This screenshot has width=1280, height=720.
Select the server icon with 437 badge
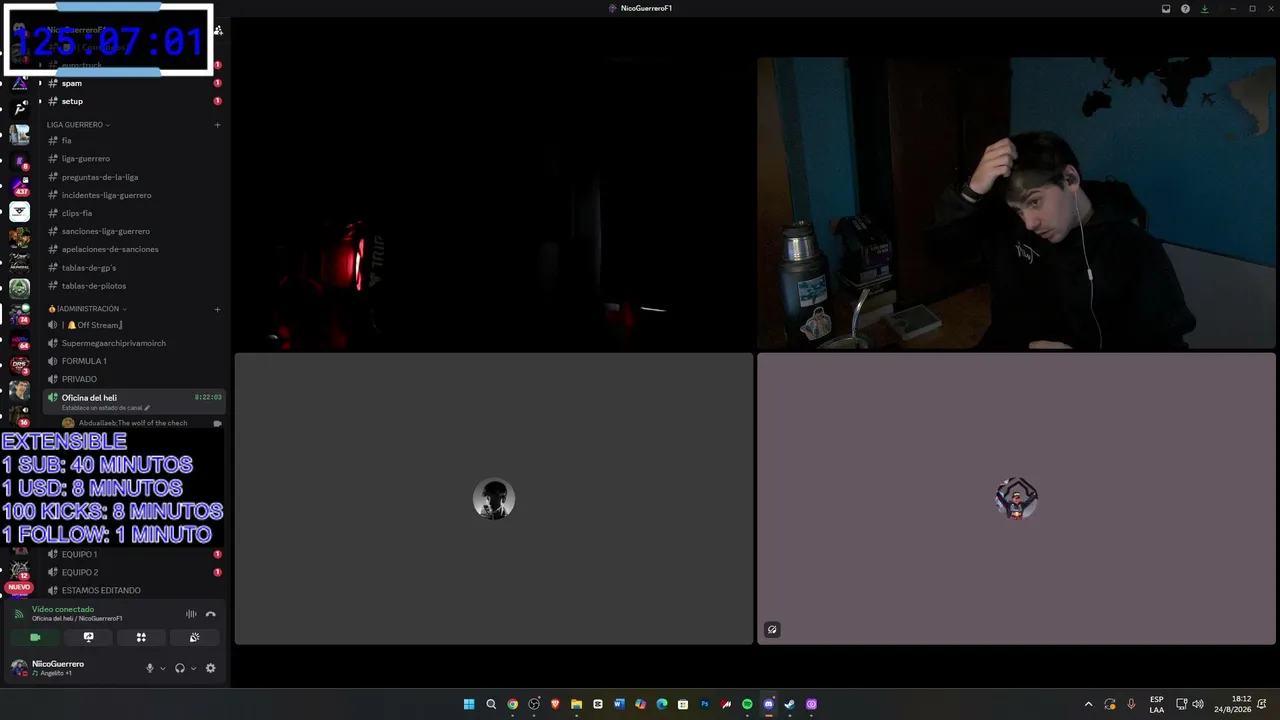[19, 185]
